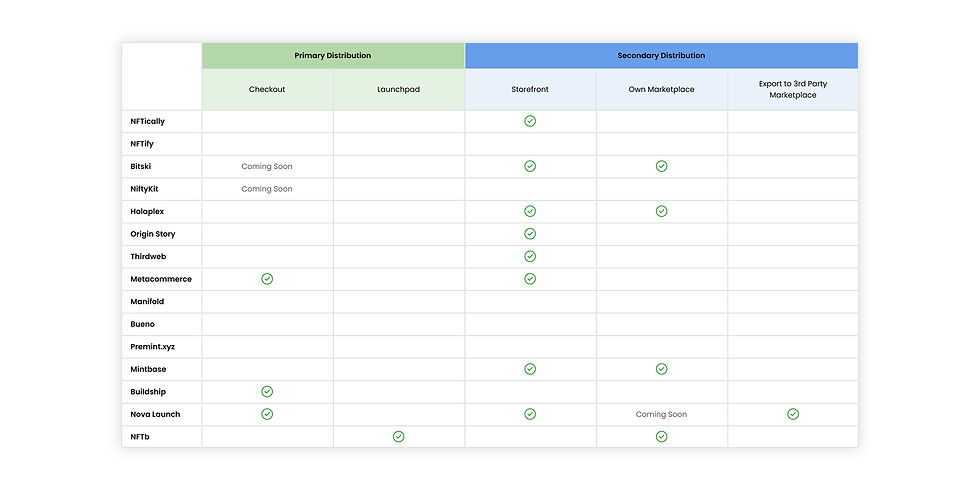
Task: Click the Mintbase Storefront check mark
Action: (530, 369)
